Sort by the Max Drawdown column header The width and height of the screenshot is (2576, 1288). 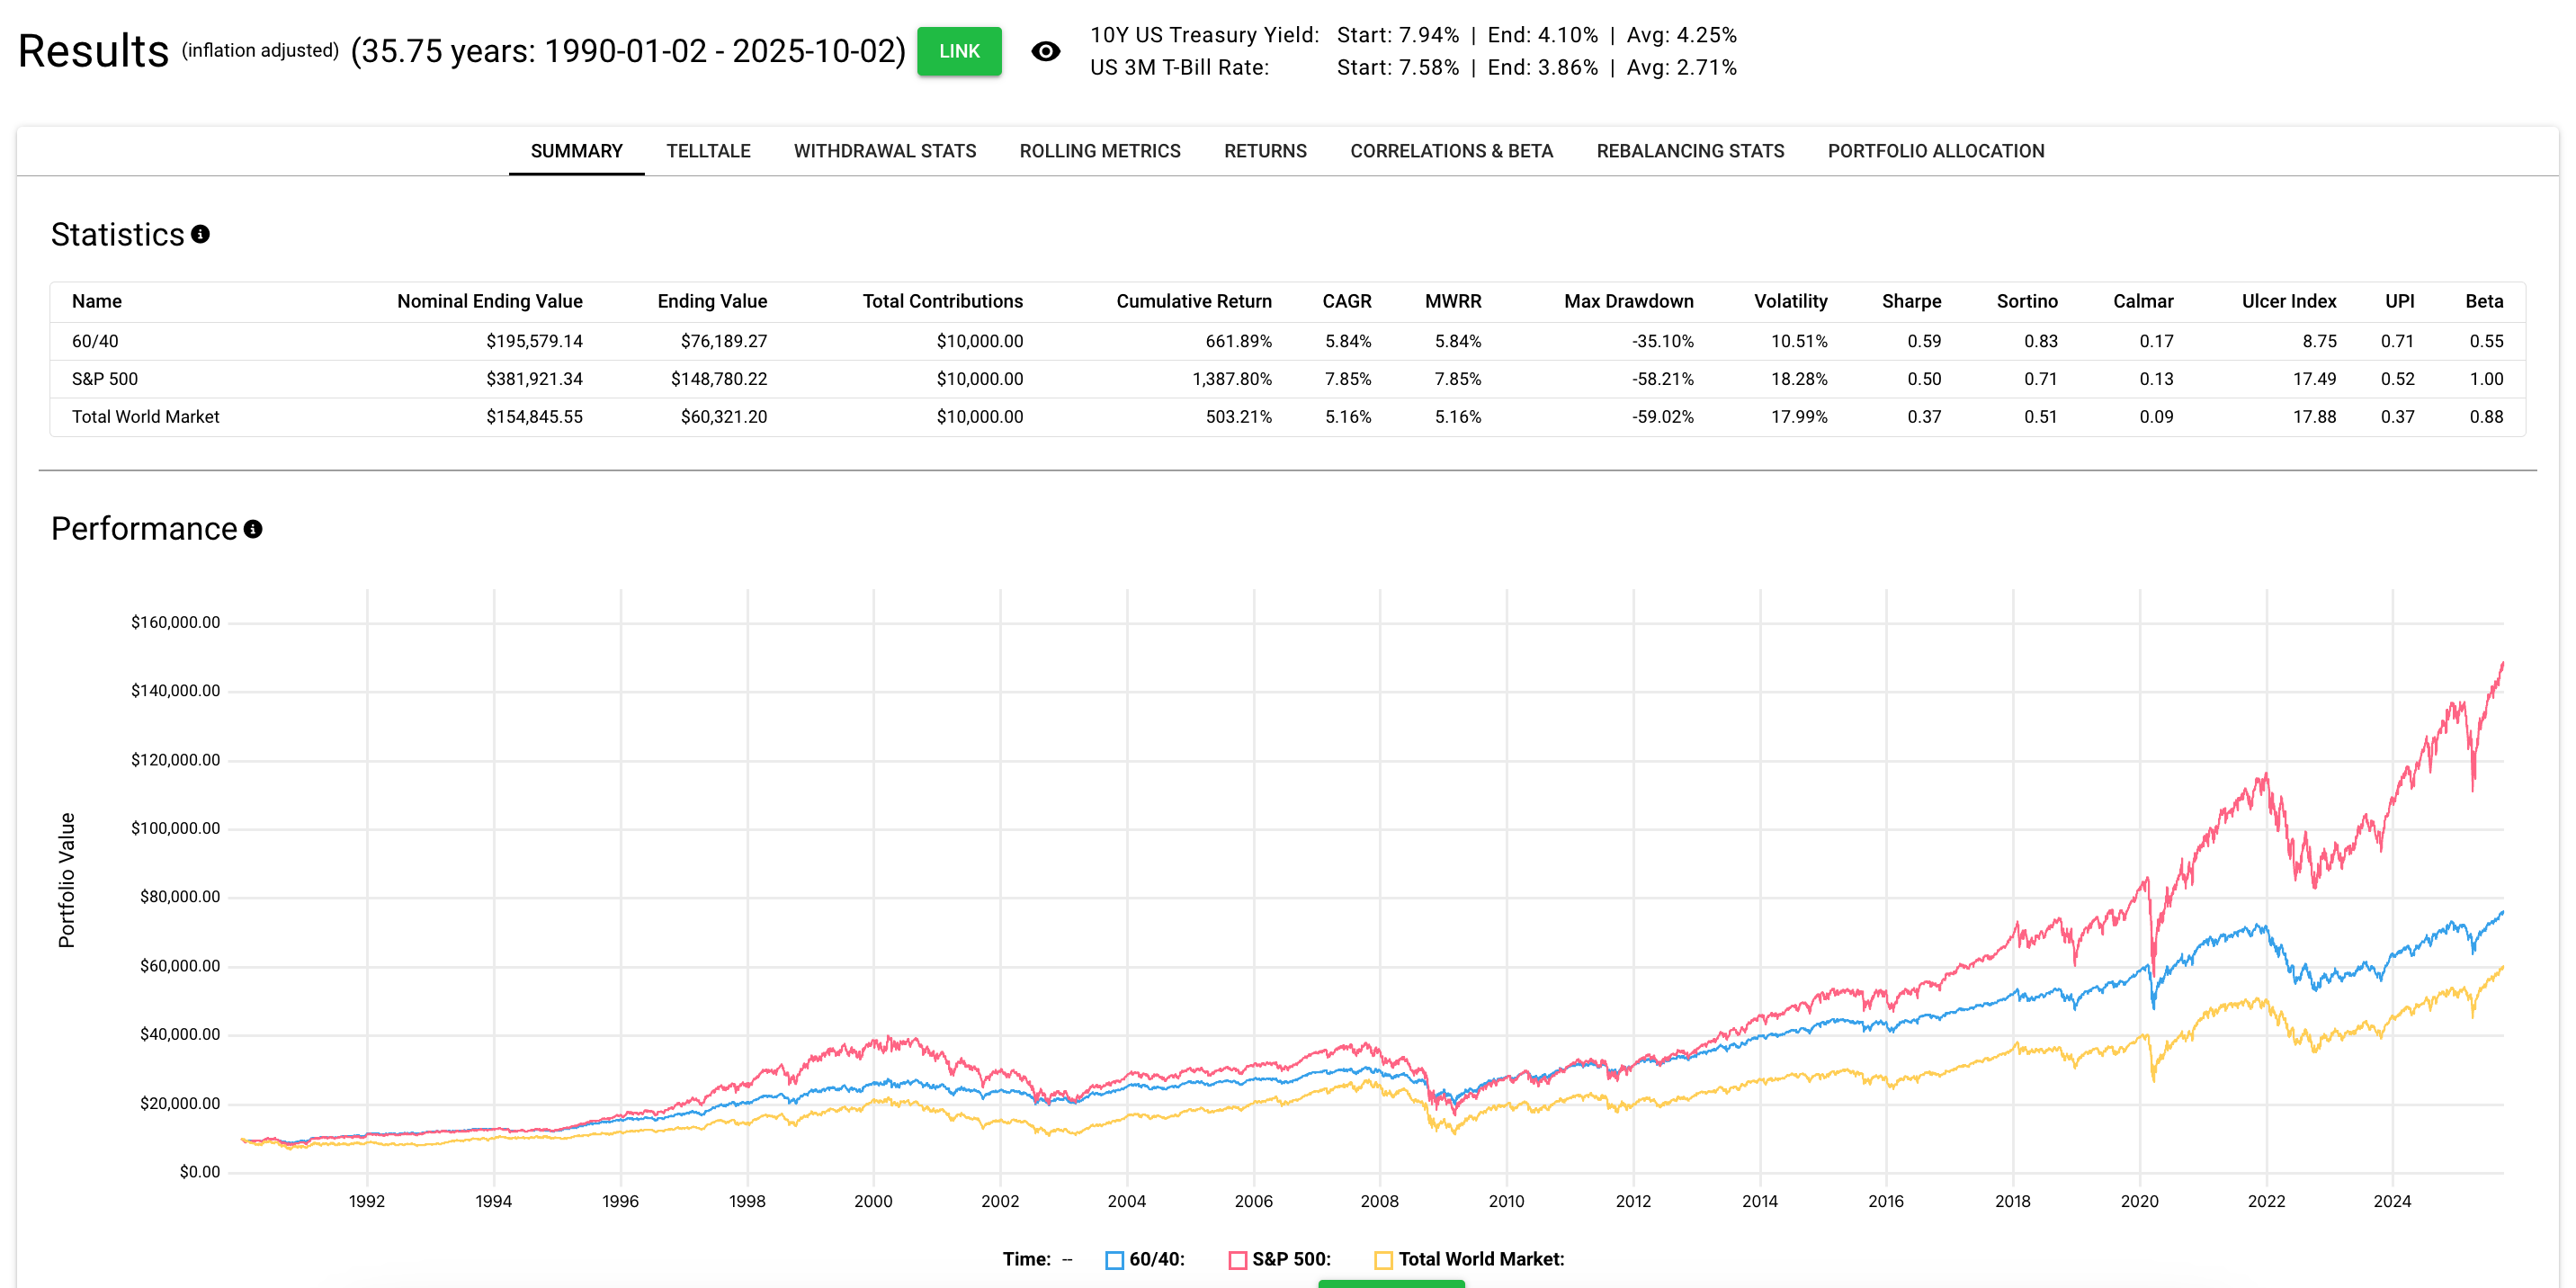click(1628, 301)
